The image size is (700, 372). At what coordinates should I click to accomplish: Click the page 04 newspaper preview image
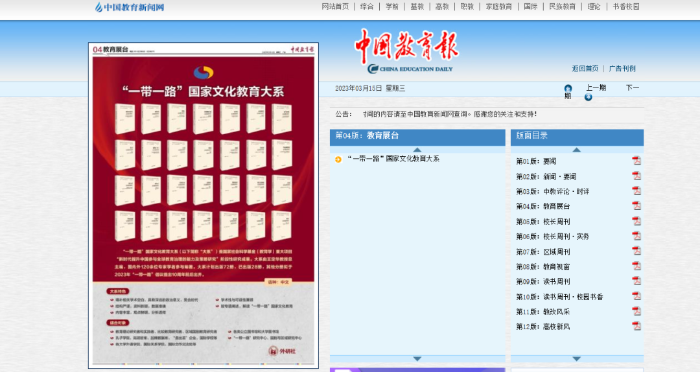tap(204, 205)
